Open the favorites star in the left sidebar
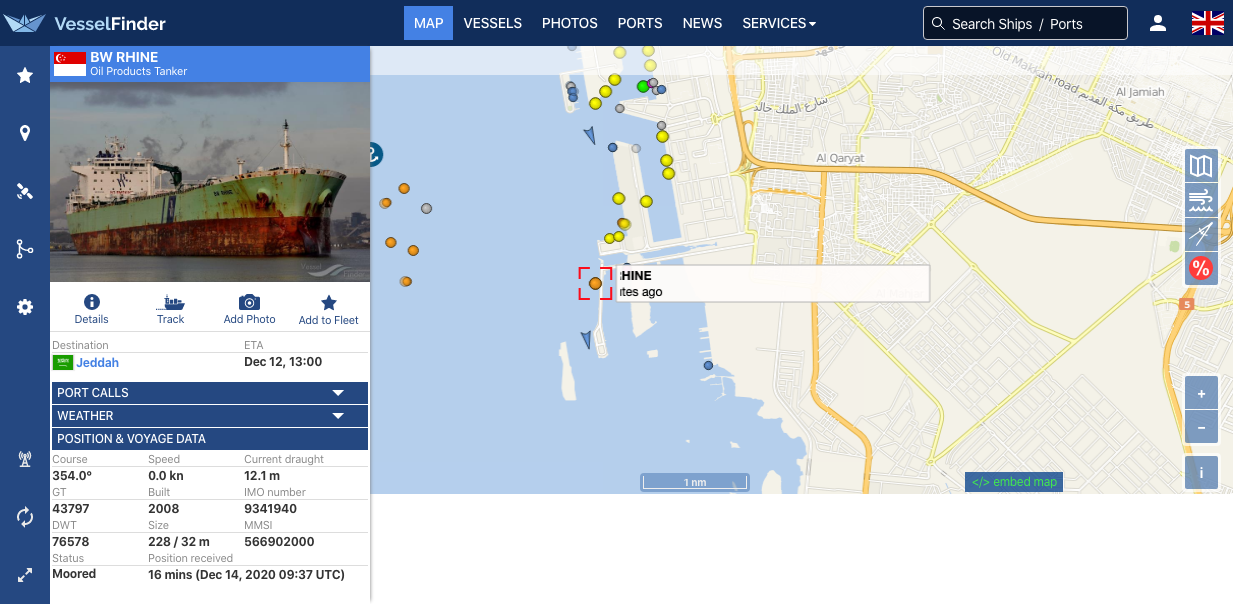 pyautogui.click(x=25, y=75)
